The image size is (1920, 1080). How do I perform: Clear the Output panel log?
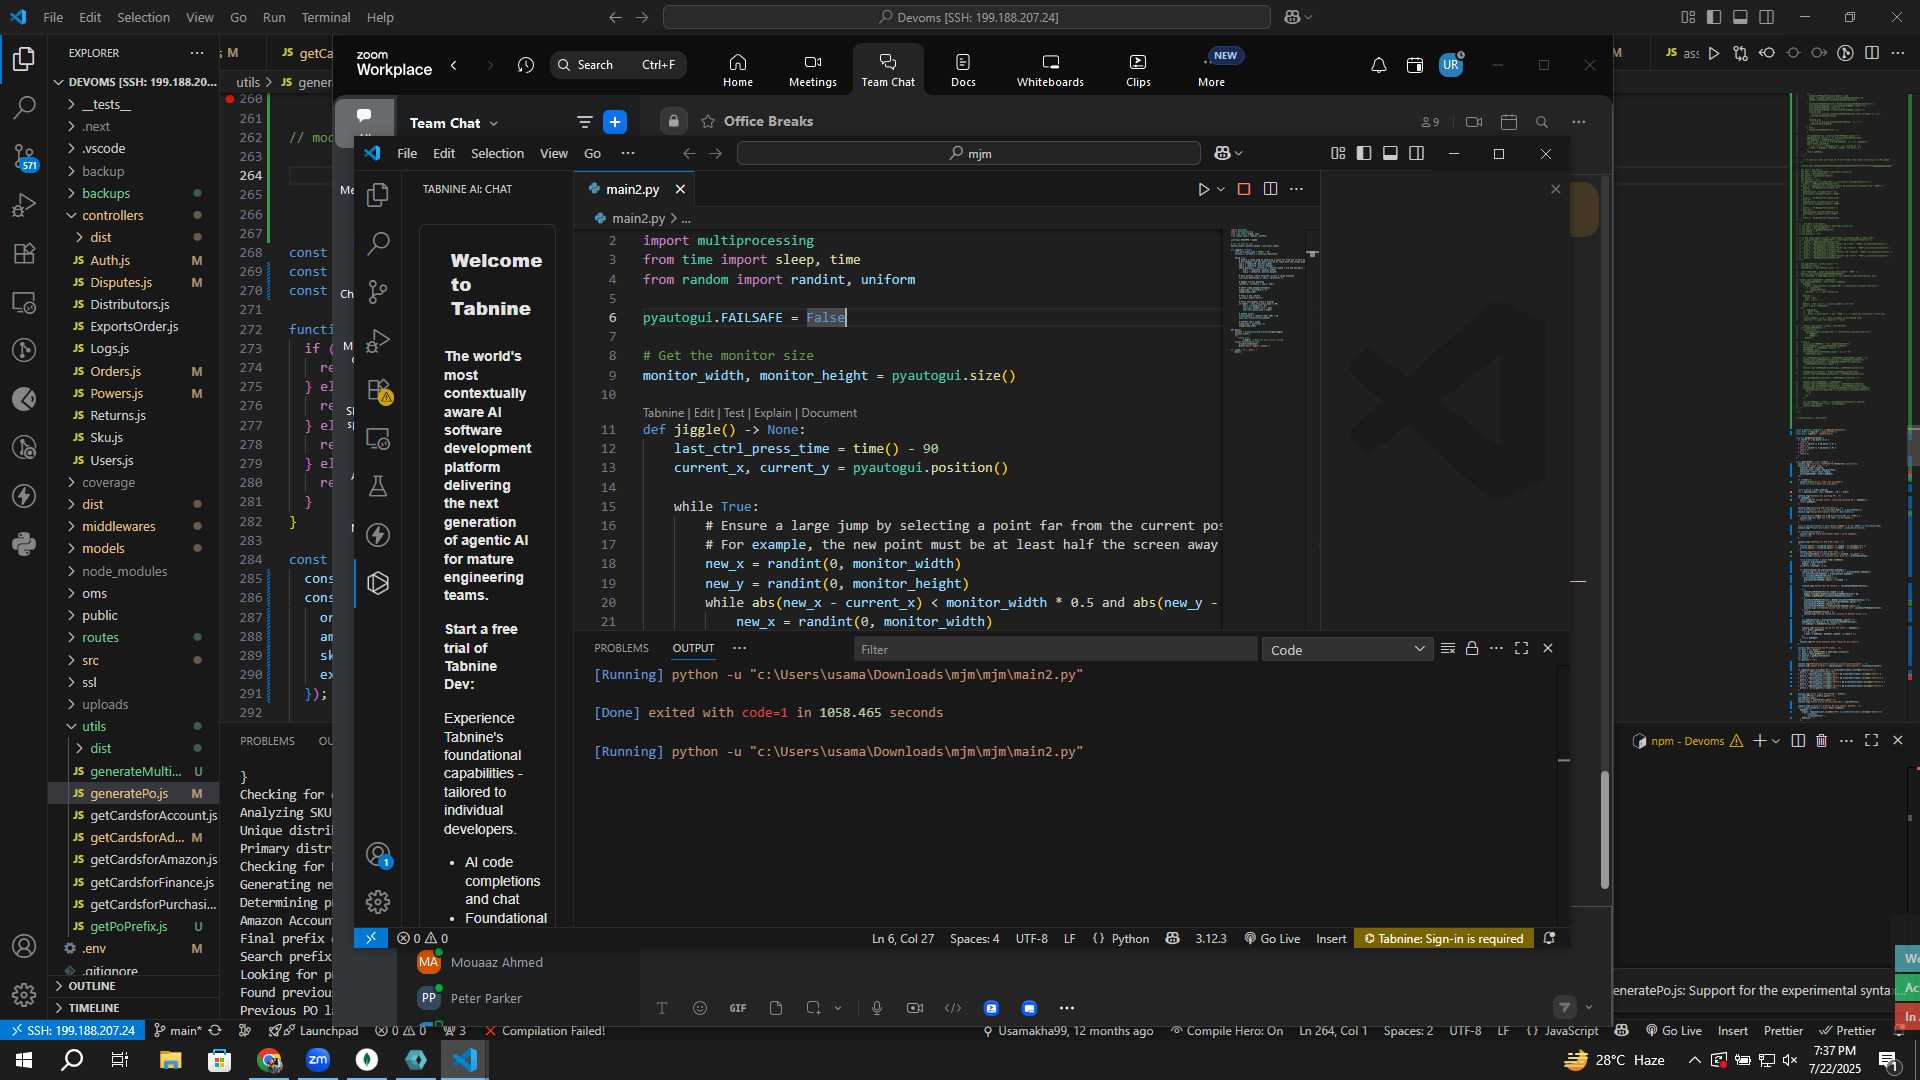pos(1447,648)
